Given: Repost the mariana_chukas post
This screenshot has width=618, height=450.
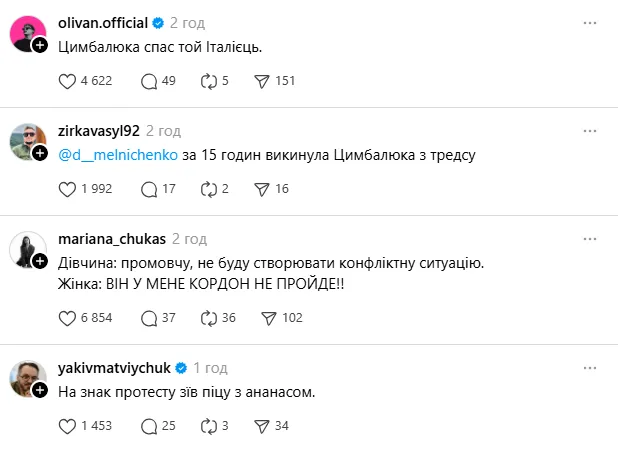Looking at the screenshot, I should click(209, 318).
